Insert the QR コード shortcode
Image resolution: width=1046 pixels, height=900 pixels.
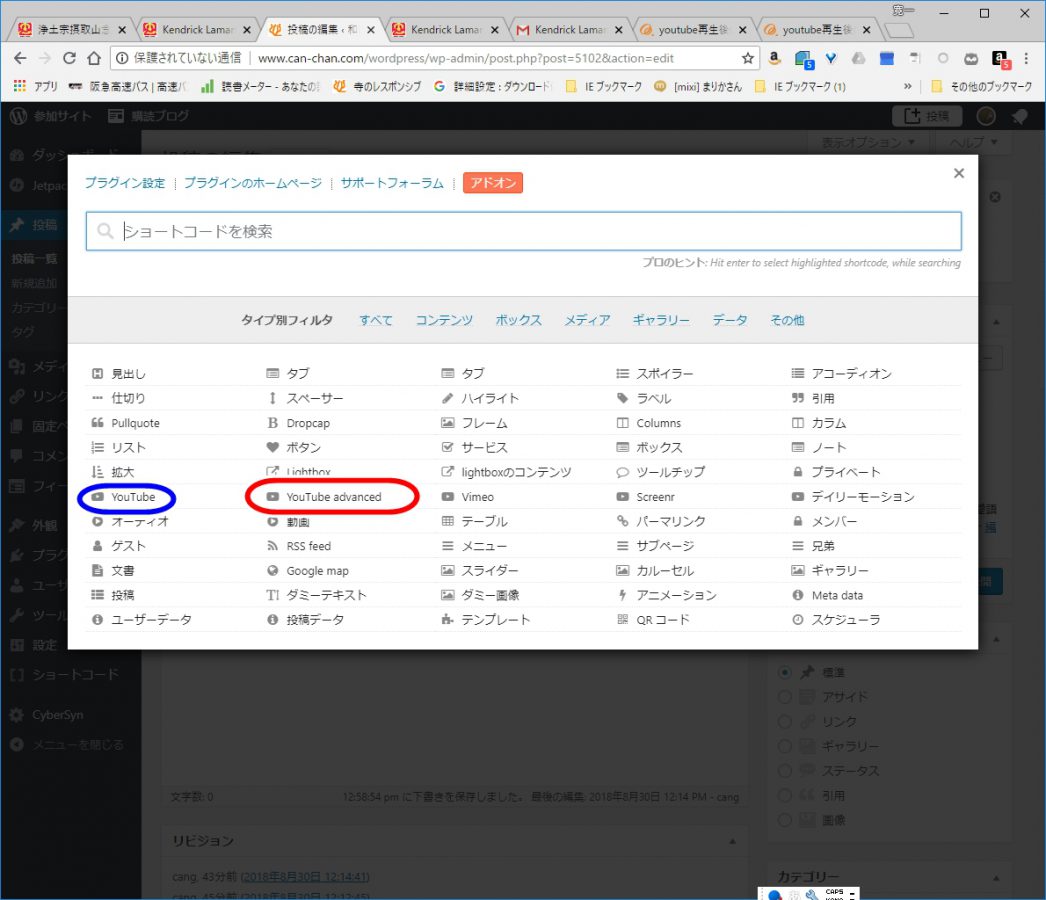(653, 620)
